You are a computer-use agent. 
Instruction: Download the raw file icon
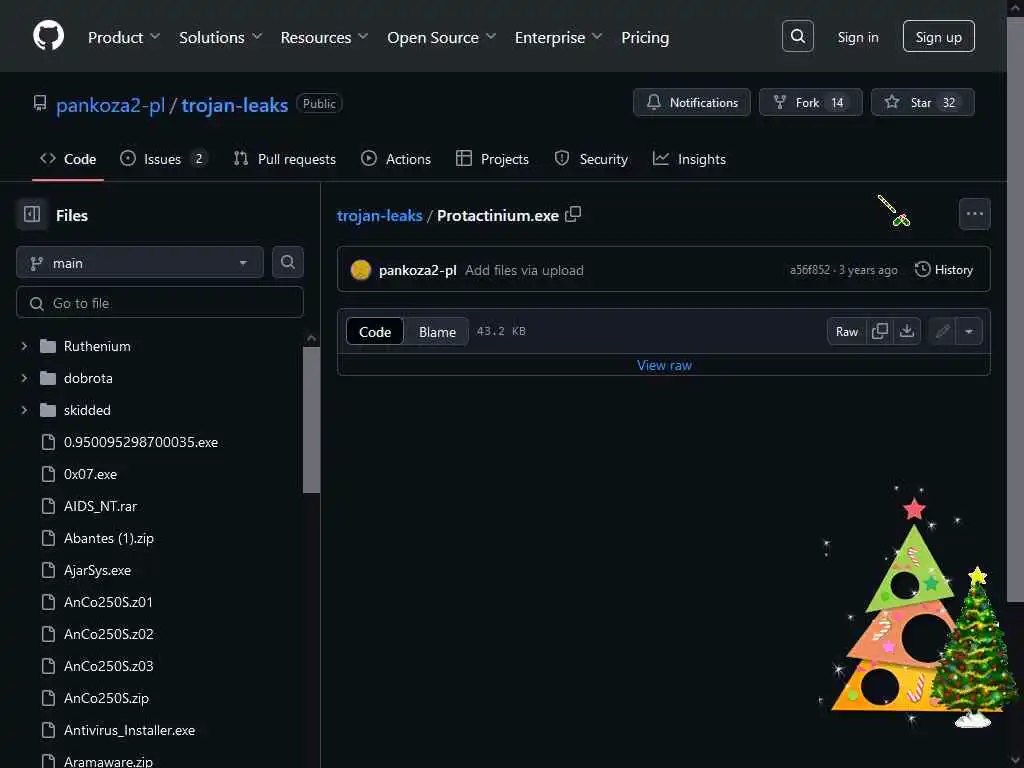(x=906, y=331)
